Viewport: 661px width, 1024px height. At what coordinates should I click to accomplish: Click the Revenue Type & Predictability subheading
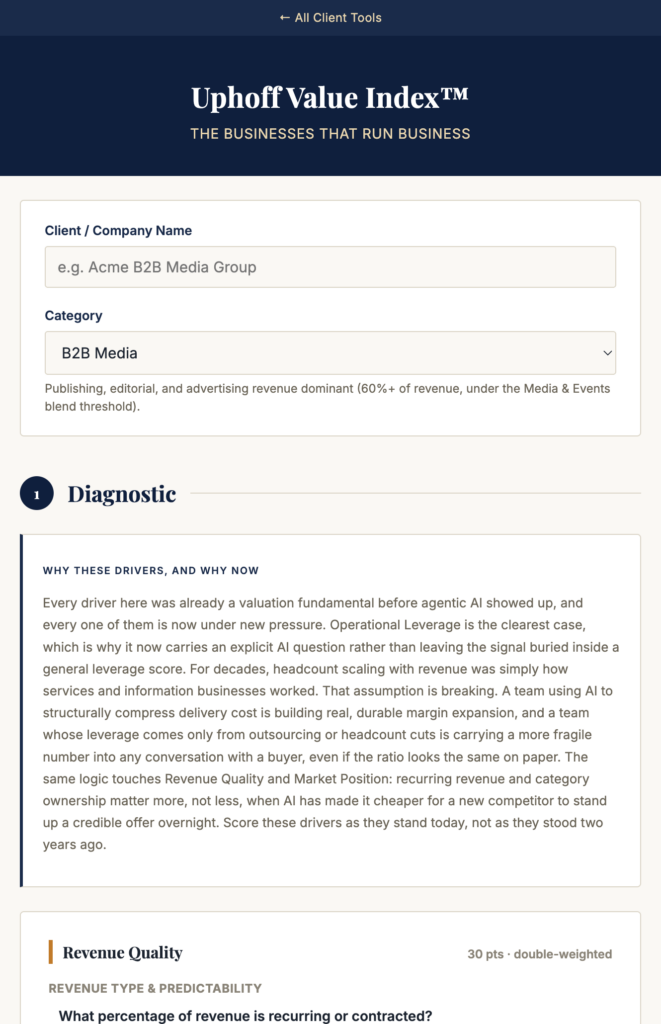[x=155, y=988]
